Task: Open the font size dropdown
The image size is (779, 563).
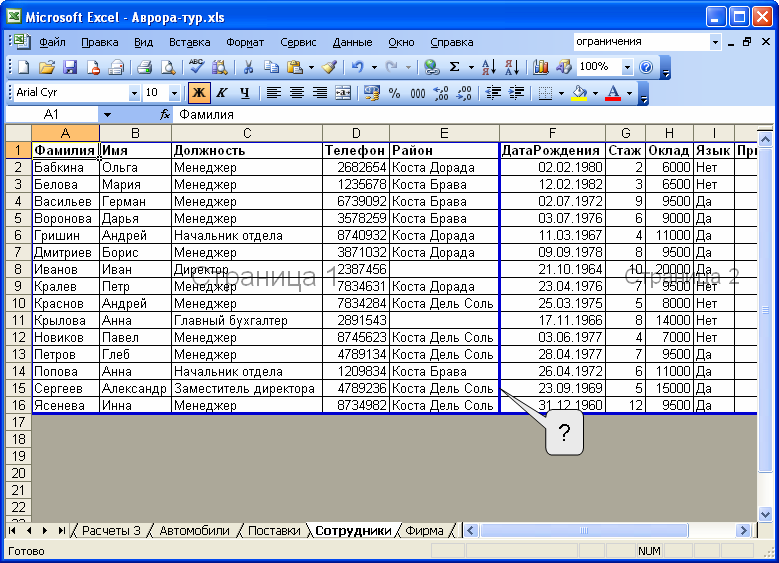Action: pyautogui.click(x=174, y=93)
